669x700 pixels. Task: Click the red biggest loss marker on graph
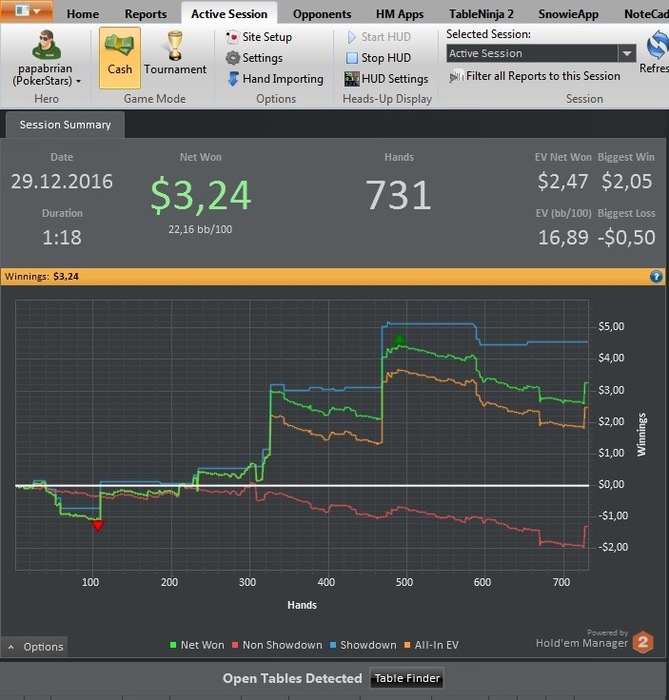pos(98,525)
